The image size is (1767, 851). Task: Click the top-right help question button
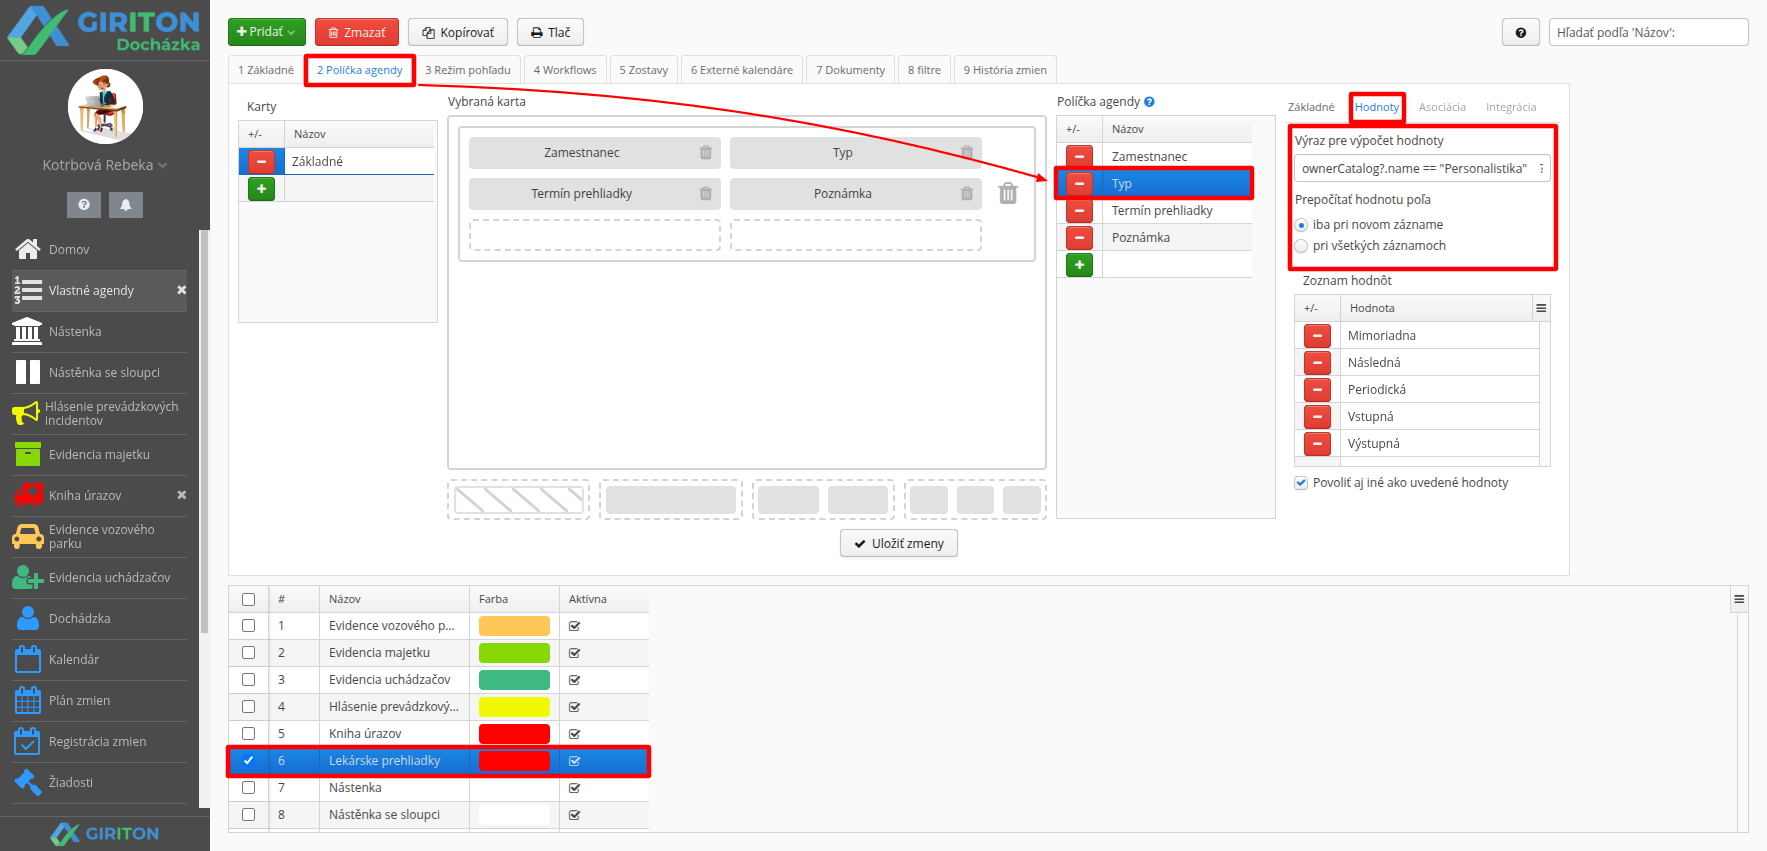point(1520,32)
